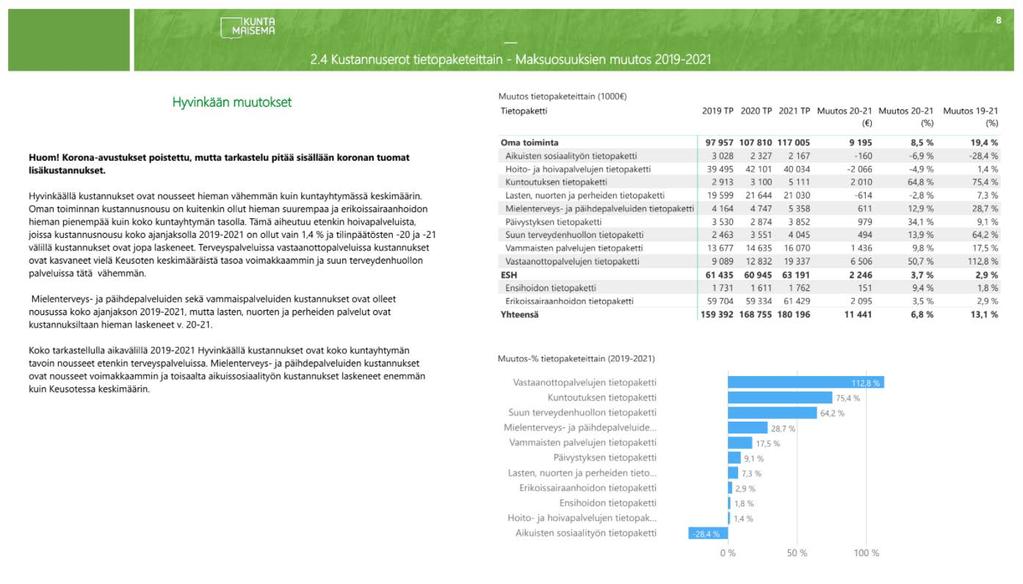Select "Vastaanottopalvelujen tietopaketti" in the table

(572, 262)
